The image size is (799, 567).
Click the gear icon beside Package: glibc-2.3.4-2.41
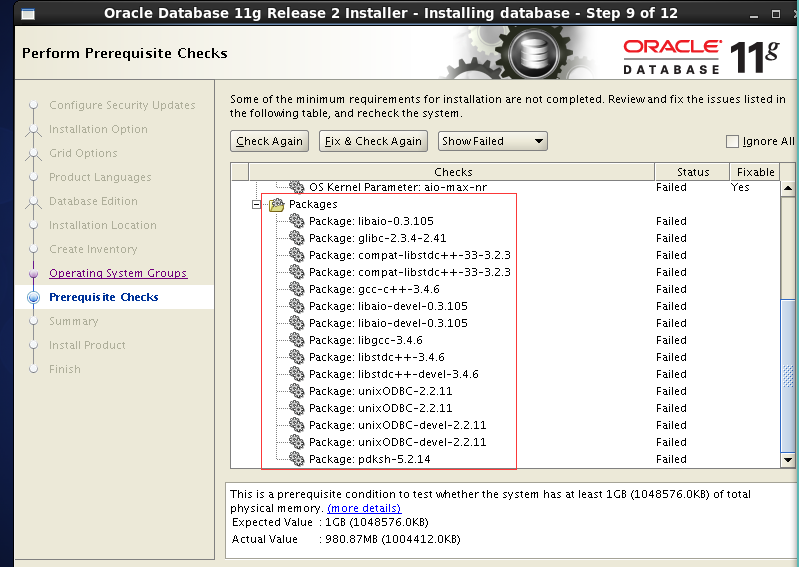(297, 237)
